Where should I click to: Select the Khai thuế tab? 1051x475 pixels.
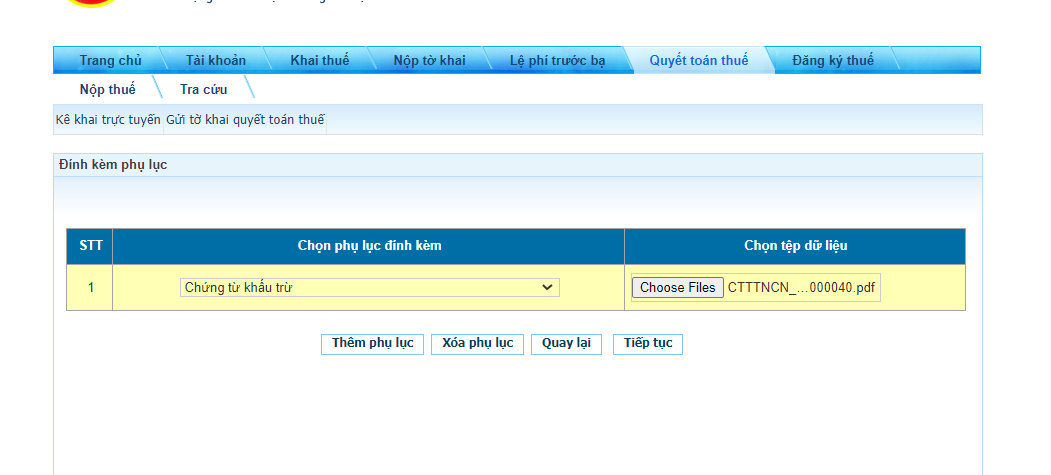point(319,60)
